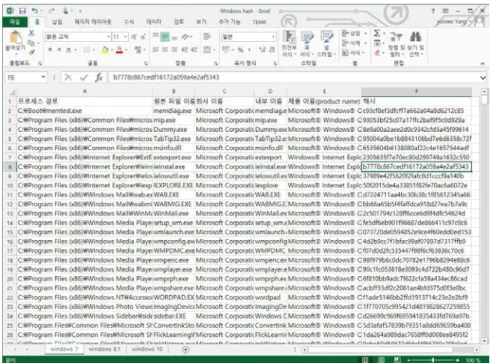Apply the red font color
The width and height of the screenshot is (493, 363).
pos(119,50)
